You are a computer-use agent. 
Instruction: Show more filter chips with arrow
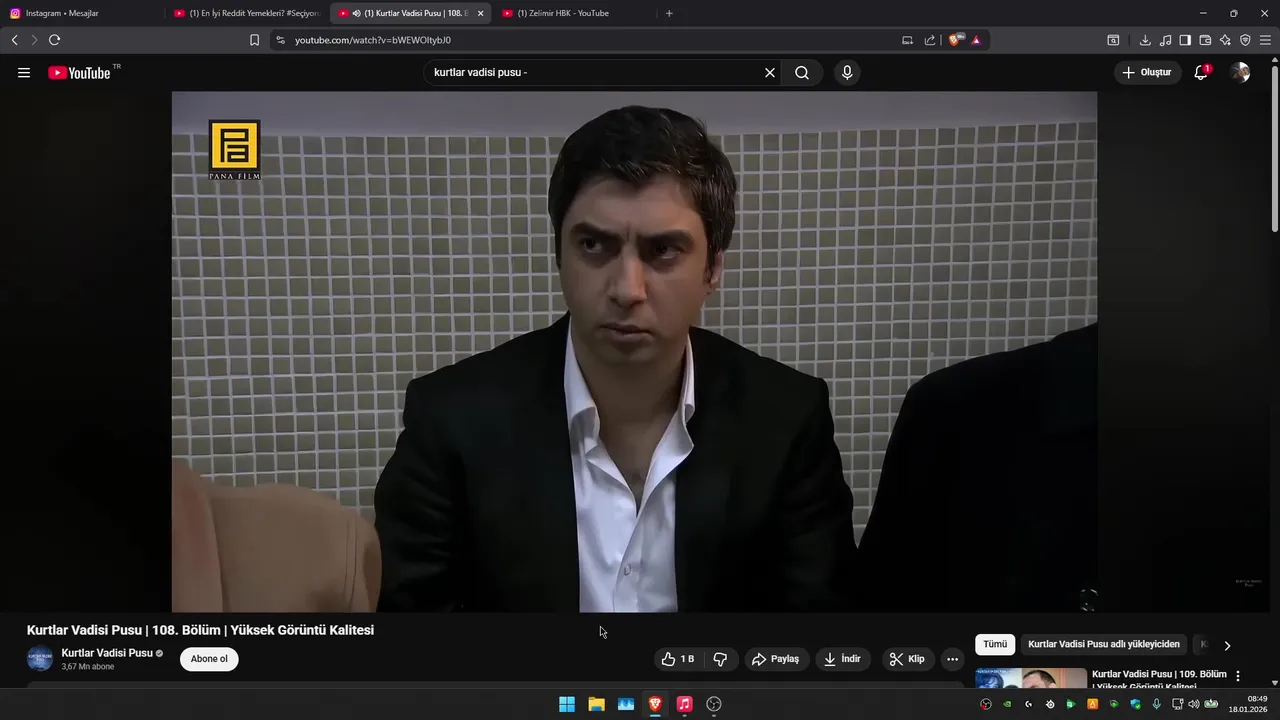click(1227, 645)
